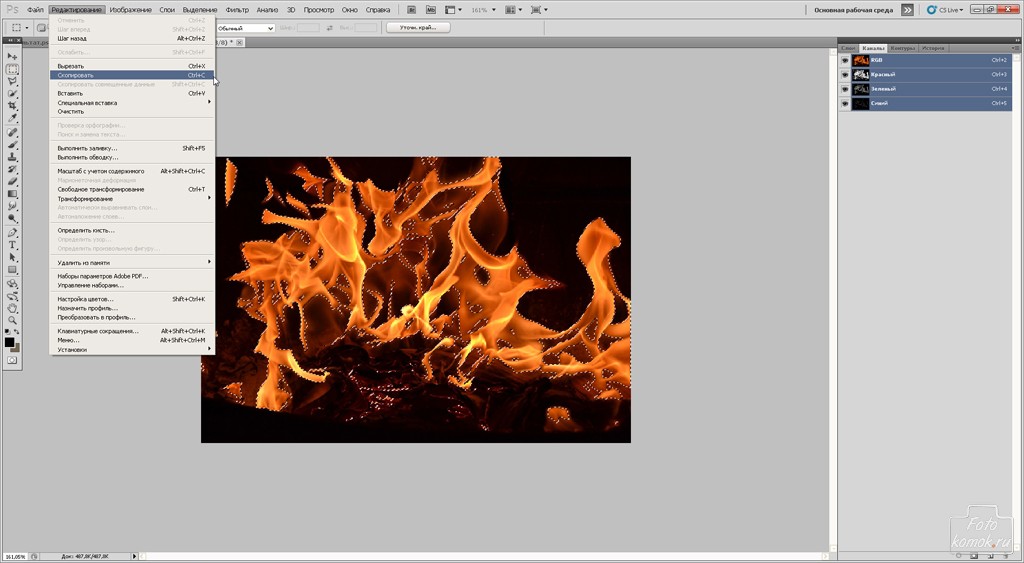Click the background color swatch

16,348
